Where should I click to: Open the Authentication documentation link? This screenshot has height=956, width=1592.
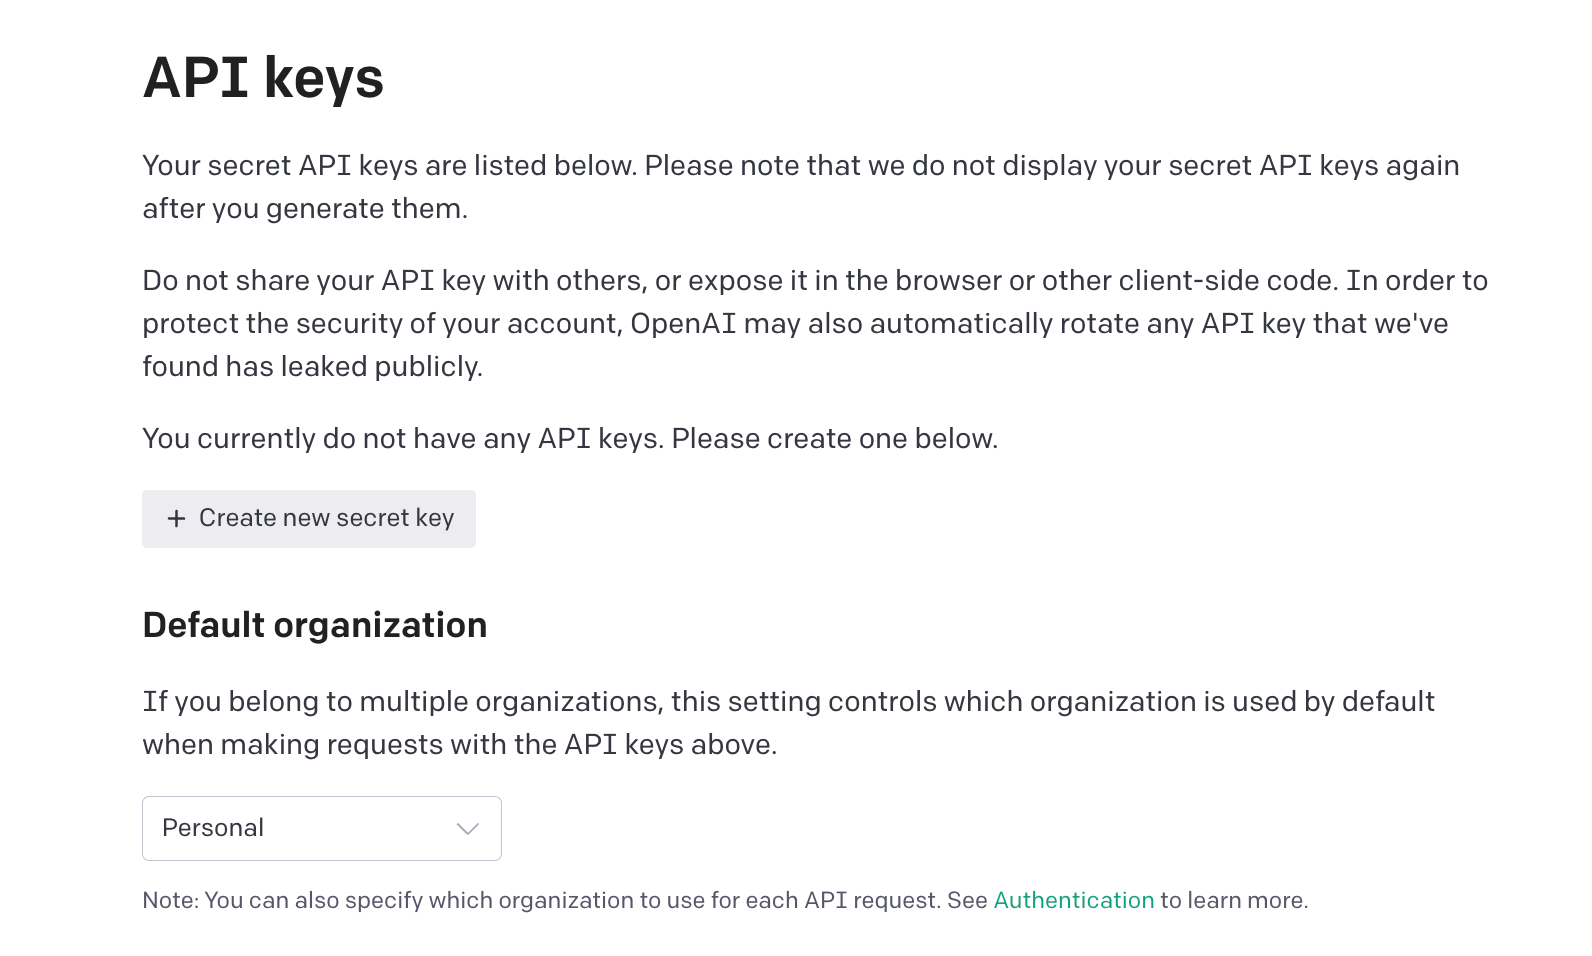tap(1073, 900)
